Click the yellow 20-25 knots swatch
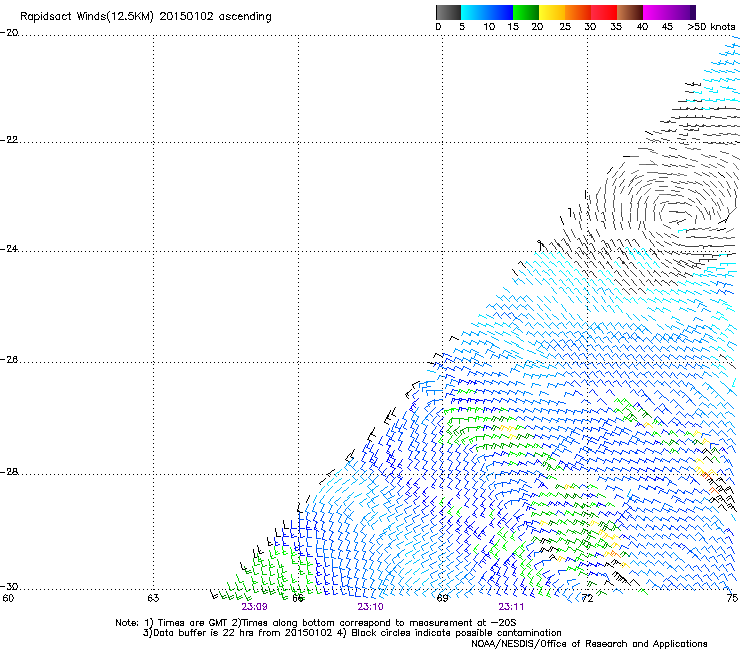Image resolution: width=740 pixels, height=650 pixels. [552, 12]
